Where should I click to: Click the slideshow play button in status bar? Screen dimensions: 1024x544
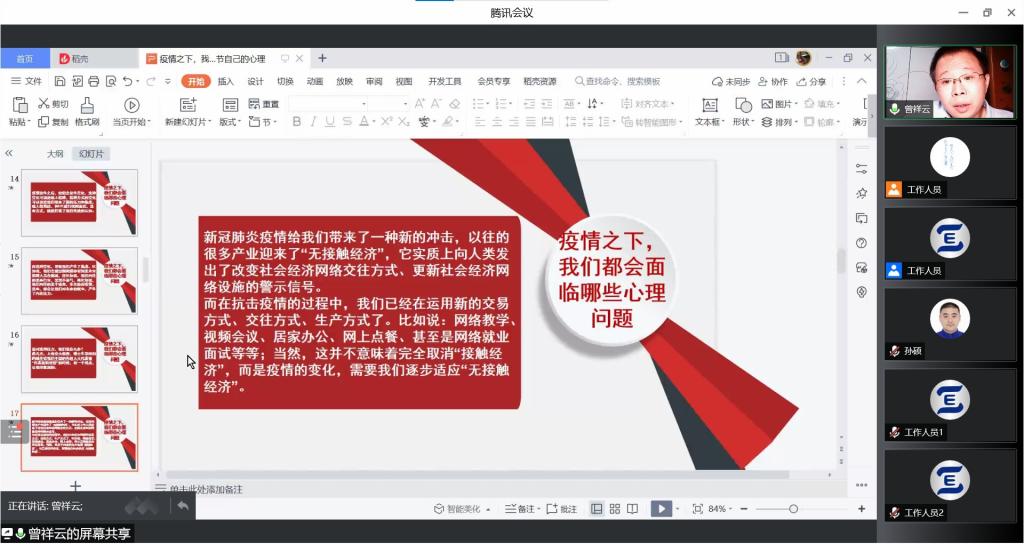[x=660, y=509]
